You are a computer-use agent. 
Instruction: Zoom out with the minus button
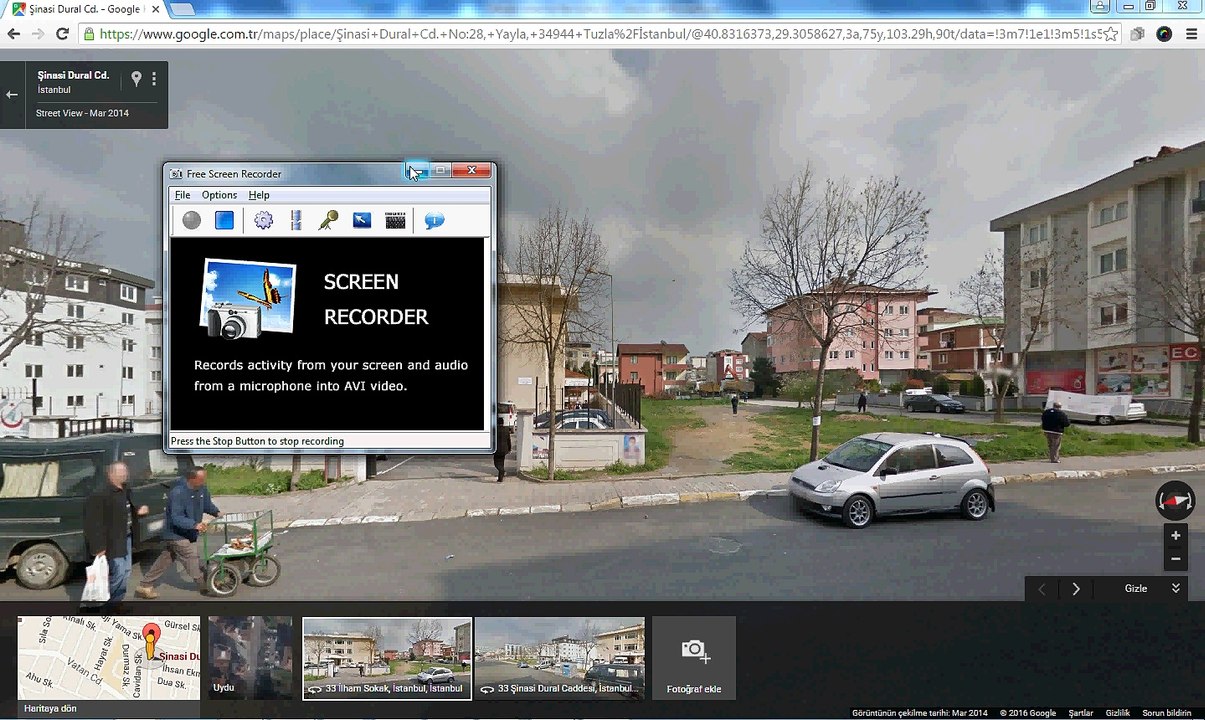[1176, 559]
